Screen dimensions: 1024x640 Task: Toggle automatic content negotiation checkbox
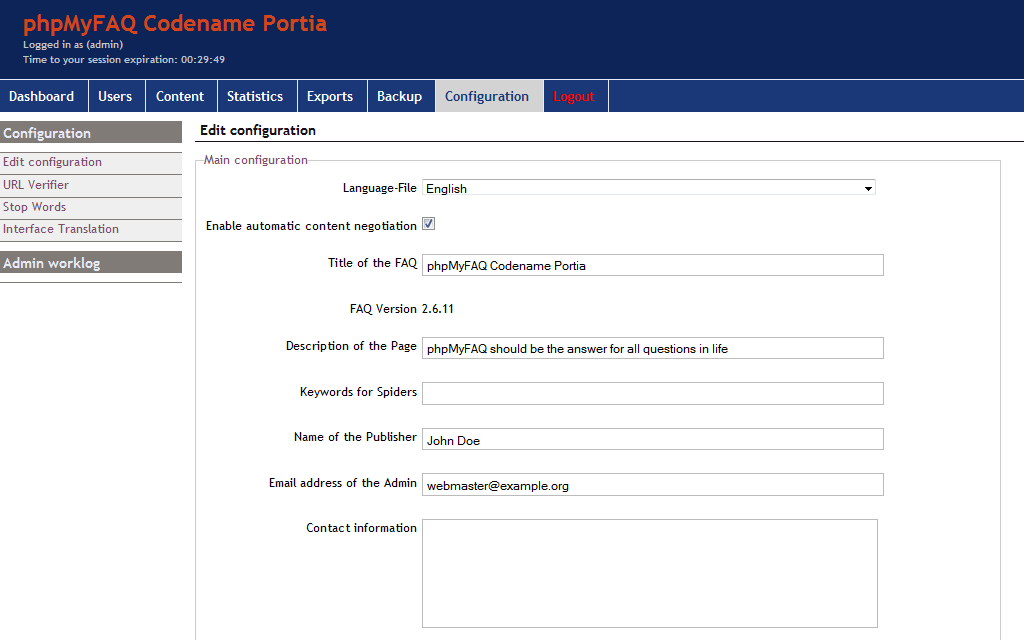point(428,224)
